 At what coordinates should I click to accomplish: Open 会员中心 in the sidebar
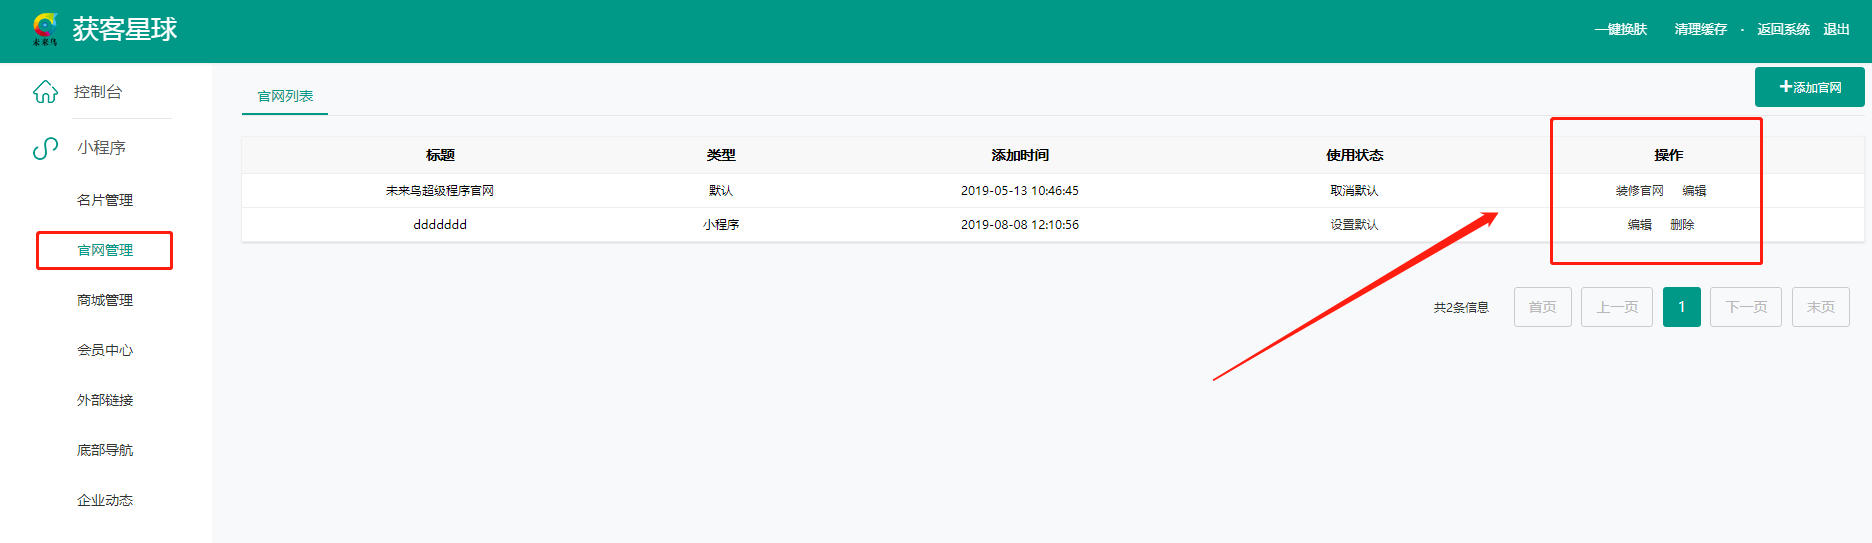pos(105,350)
